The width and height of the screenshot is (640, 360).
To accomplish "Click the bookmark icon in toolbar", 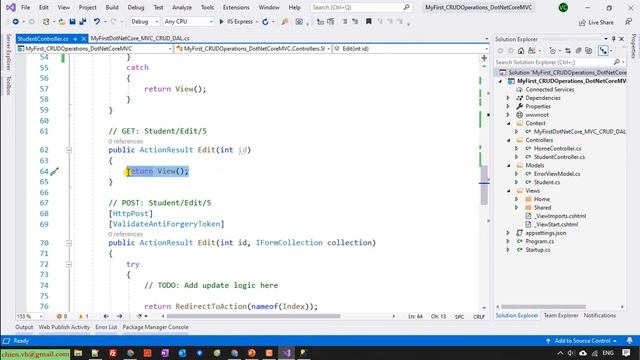I will point(369,22).
